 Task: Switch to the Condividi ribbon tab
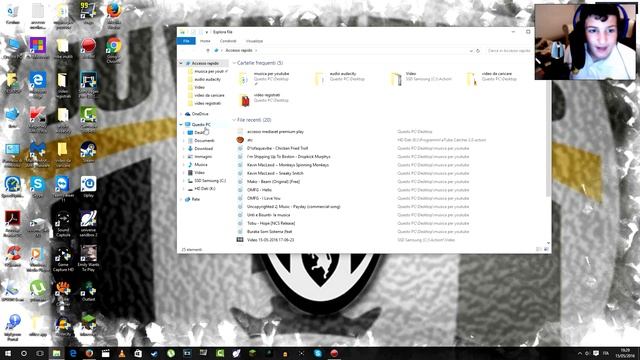point(228,41)
